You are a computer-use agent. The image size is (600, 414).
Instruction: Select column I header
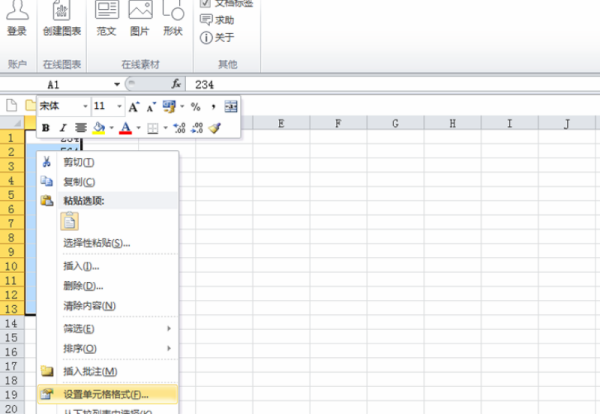click(509, 123)
